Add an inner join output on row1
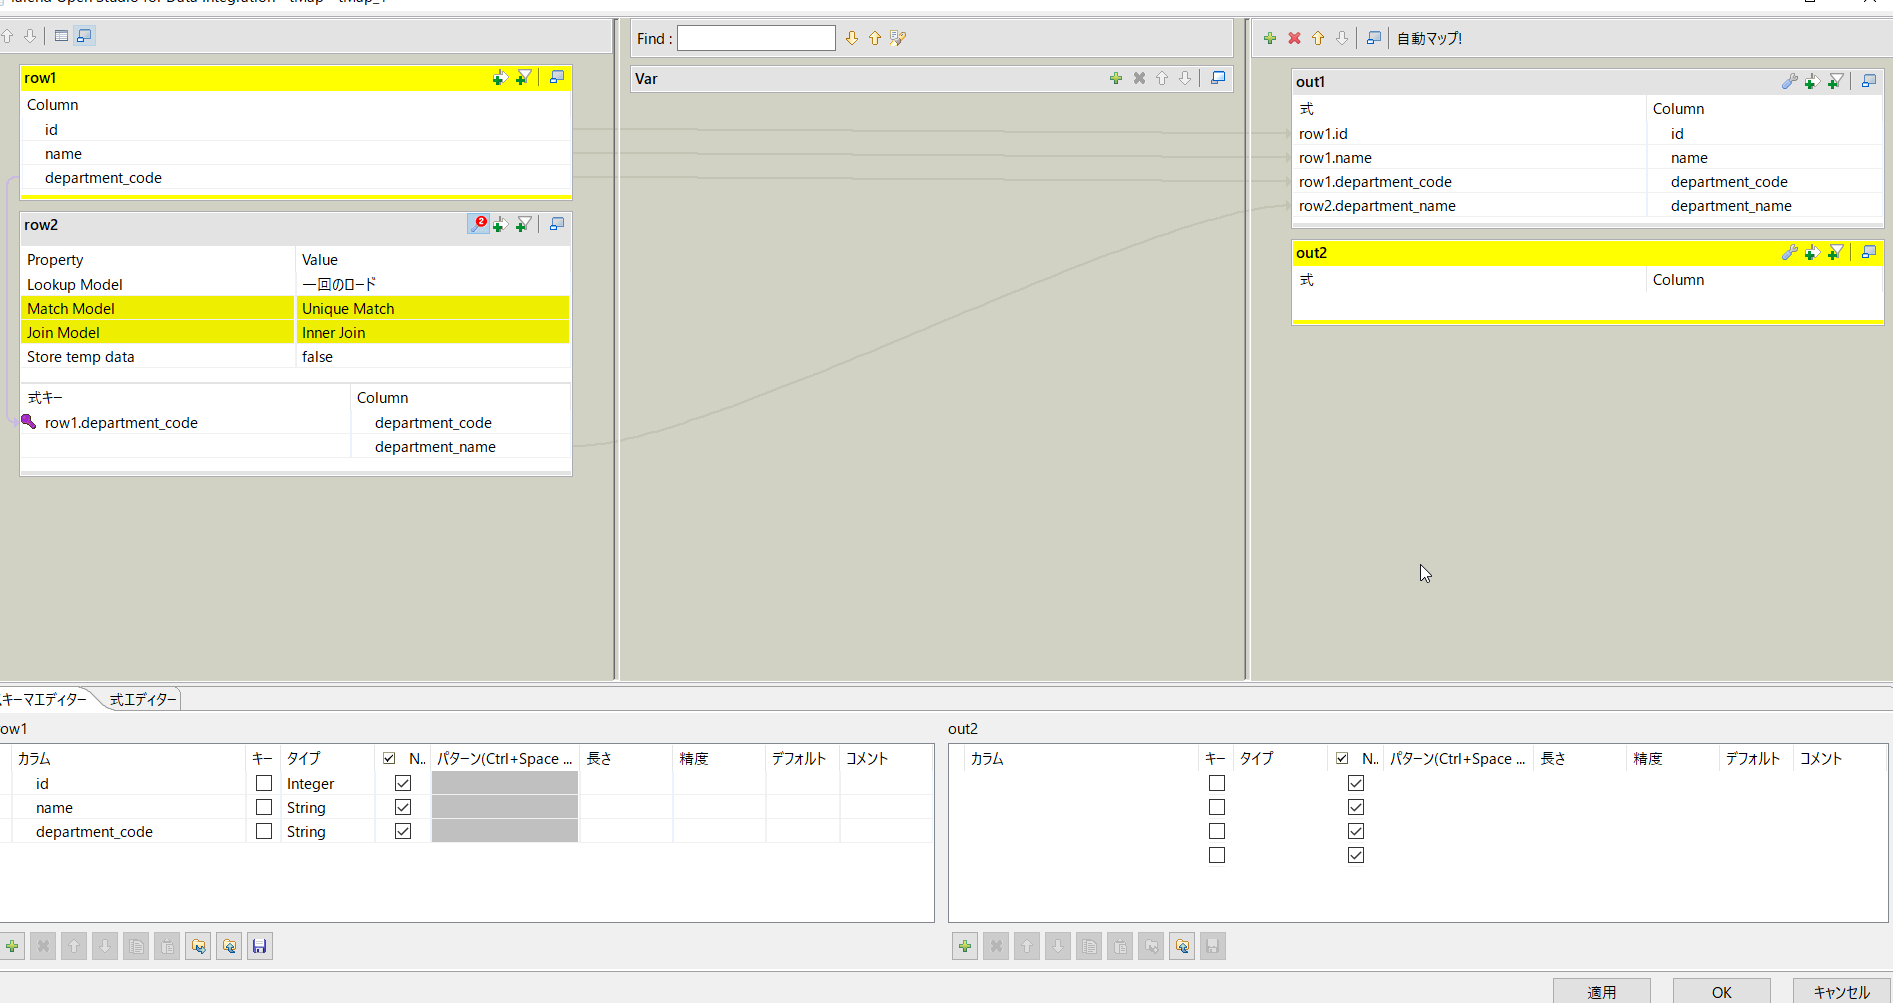This screenshot has width=1893, height=1003. [x=499, y=78]
